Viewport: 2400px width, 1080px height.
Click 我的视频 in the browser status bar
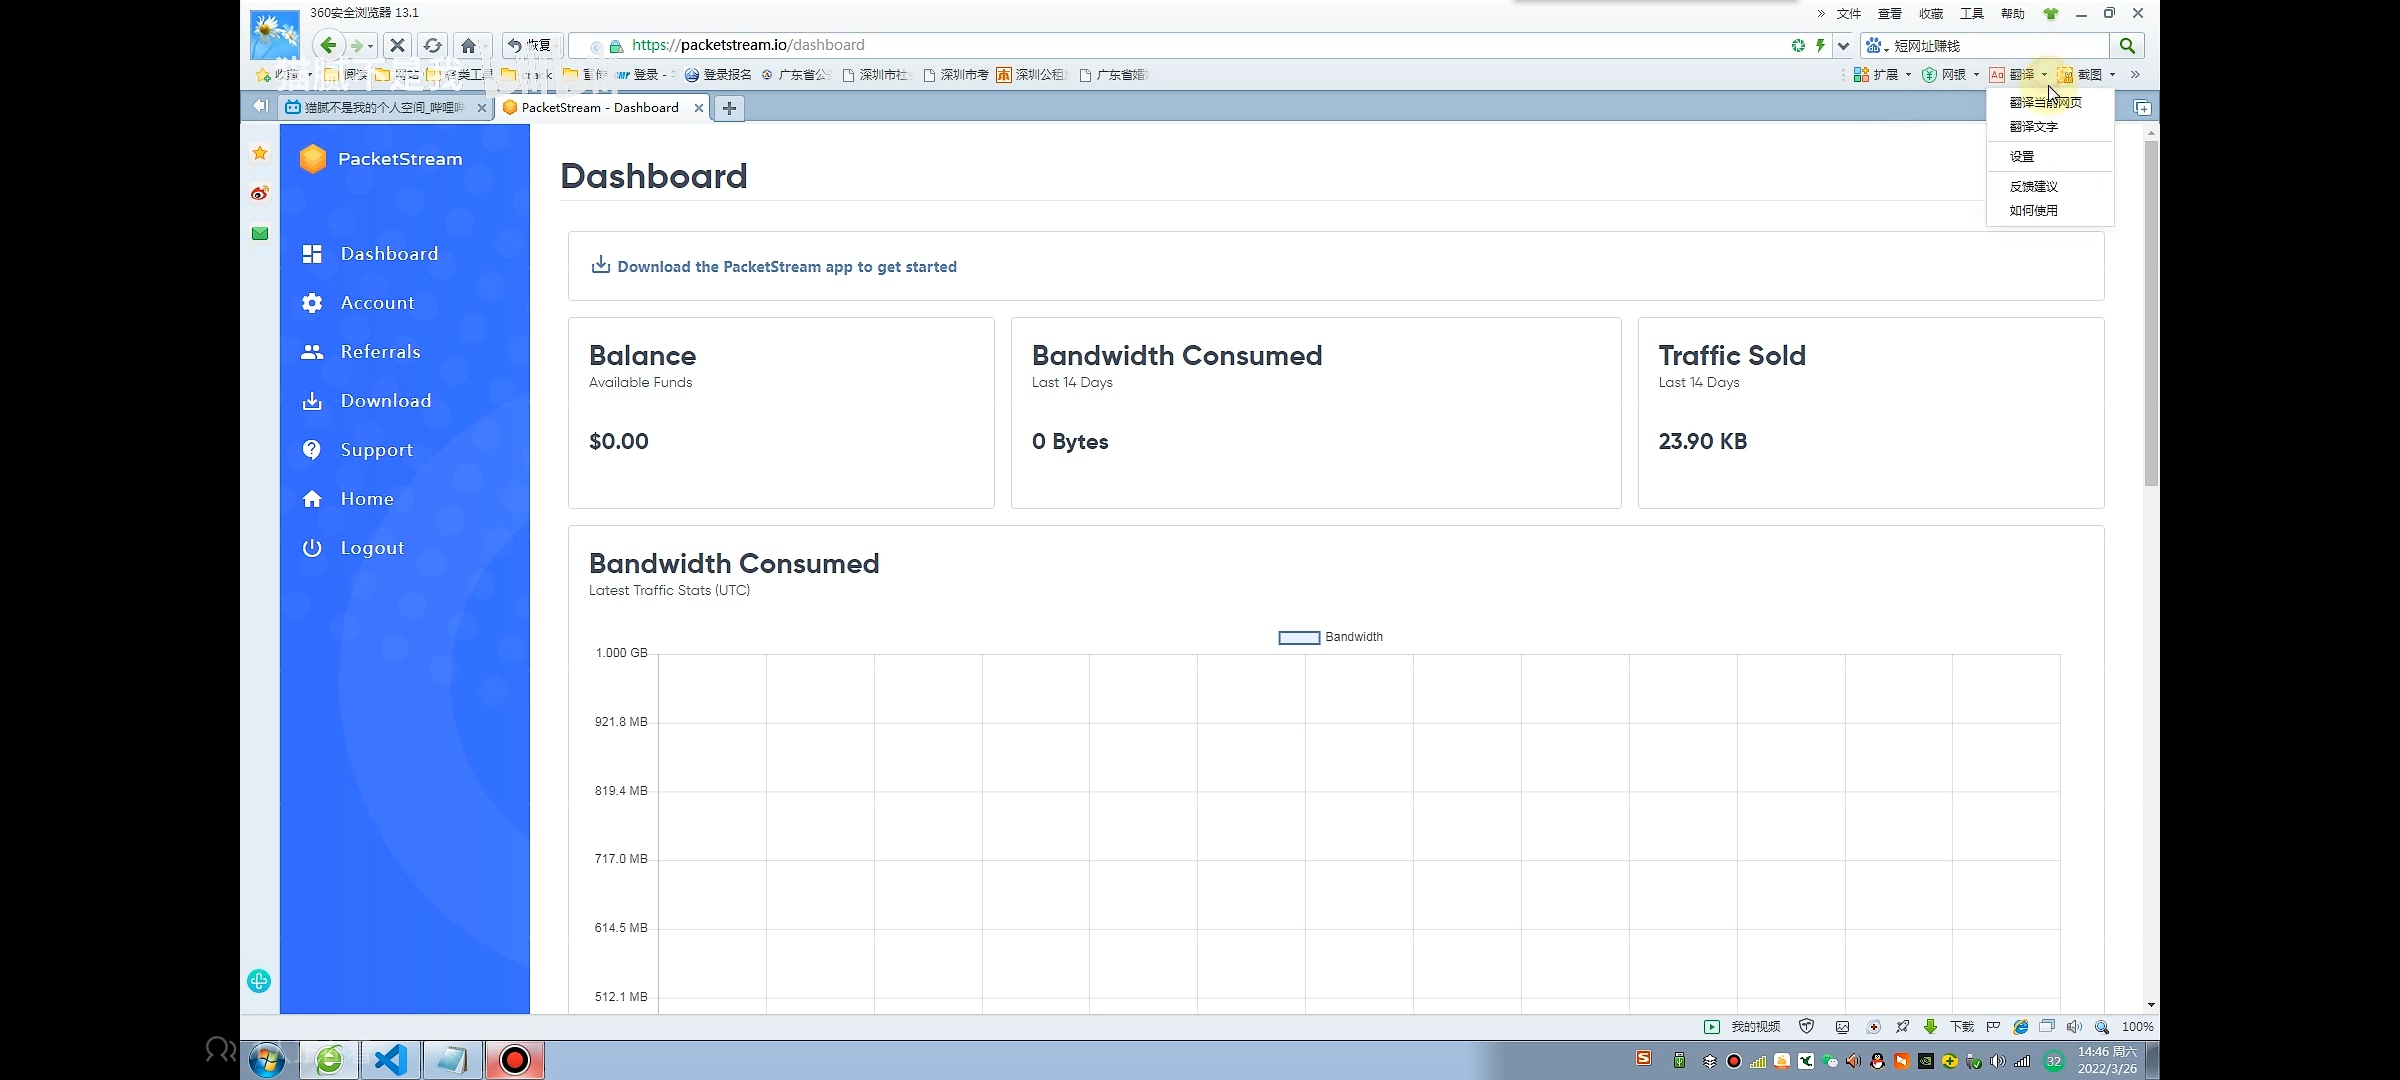pos(1742,1027)
